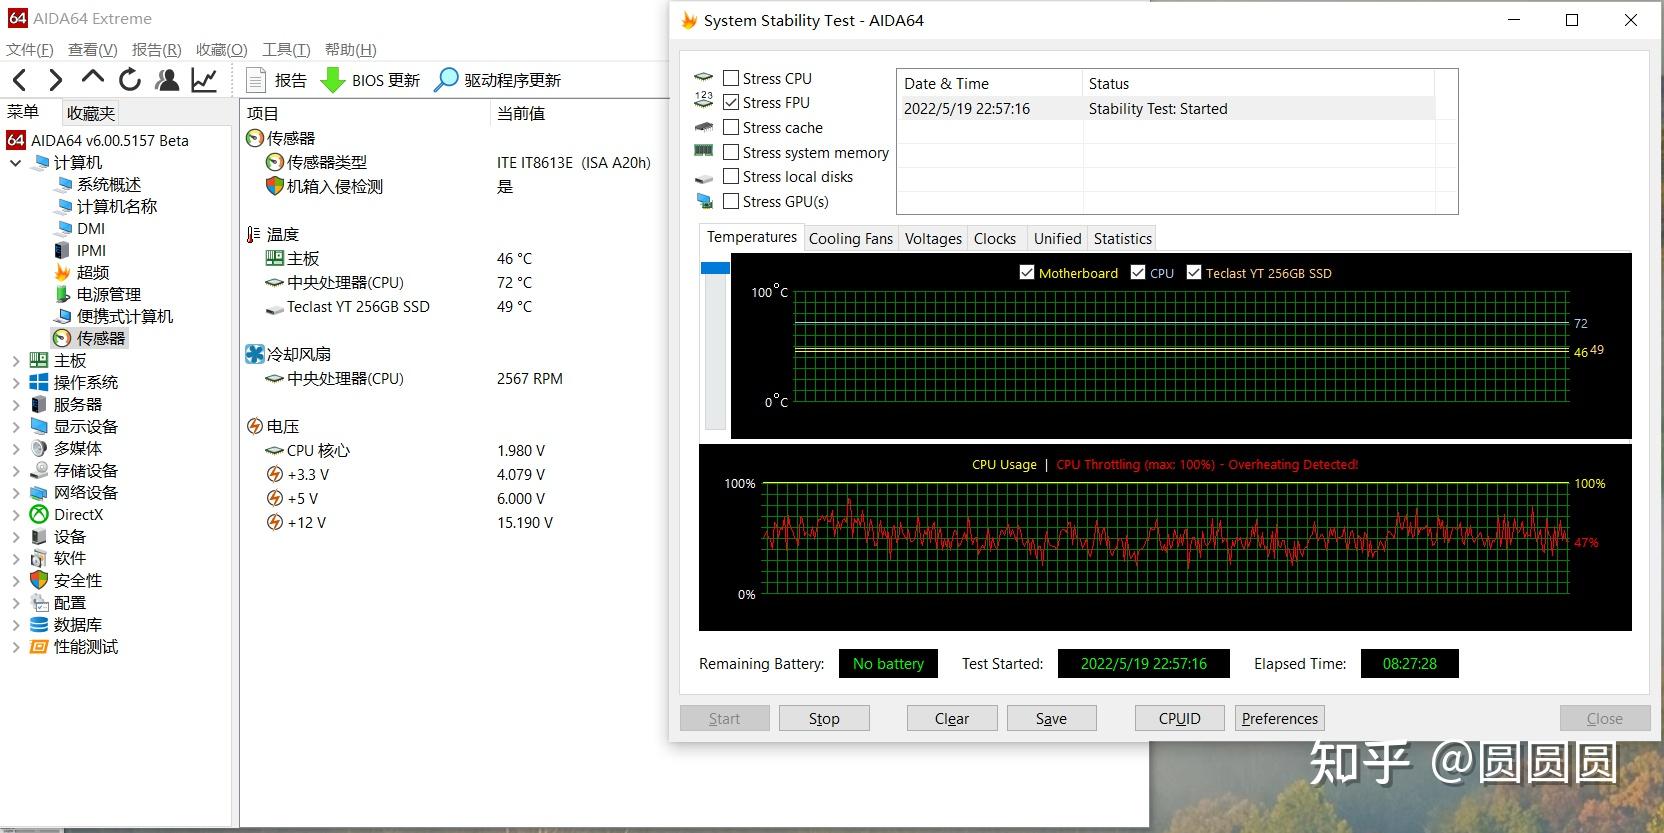Image resolution: width=1664 pixels, height=833 pixels.
Task: Enable Stress system memory checkbox
Action: tap(731, 152)
